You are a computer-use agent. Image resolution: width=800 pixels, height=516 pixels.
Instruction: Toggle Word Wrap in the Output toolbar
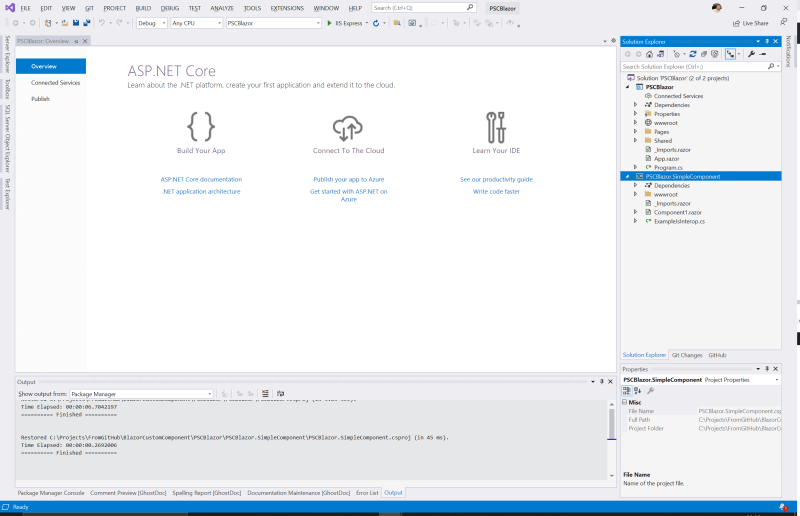[x=280, y=394]
